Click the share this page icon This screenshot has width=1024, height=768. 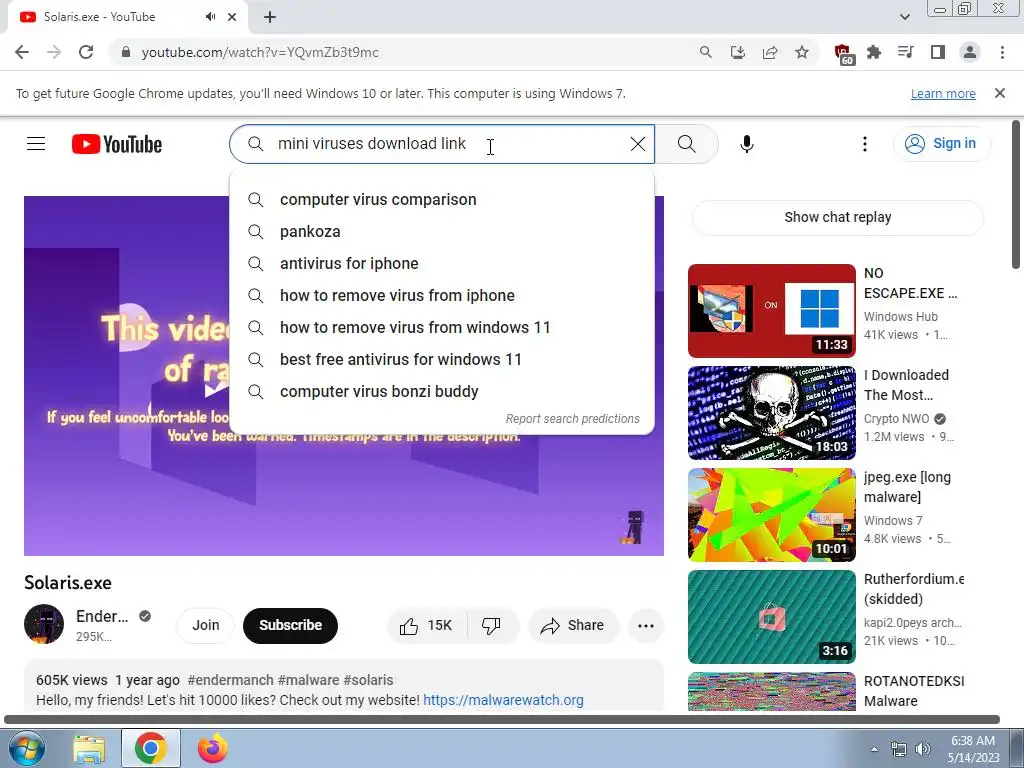pos(770,52)
